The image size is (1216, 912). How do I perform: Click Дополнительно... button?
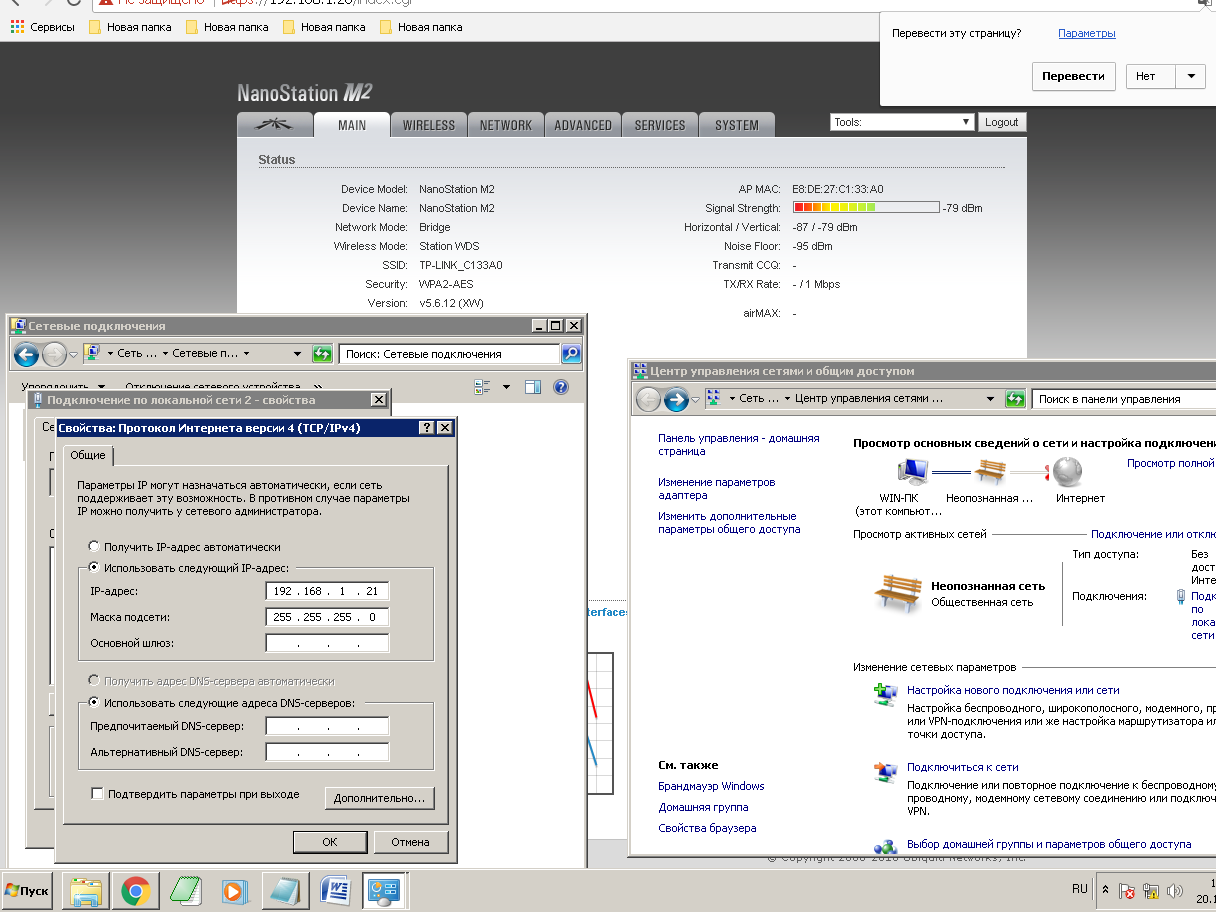(x=380, y=798)
